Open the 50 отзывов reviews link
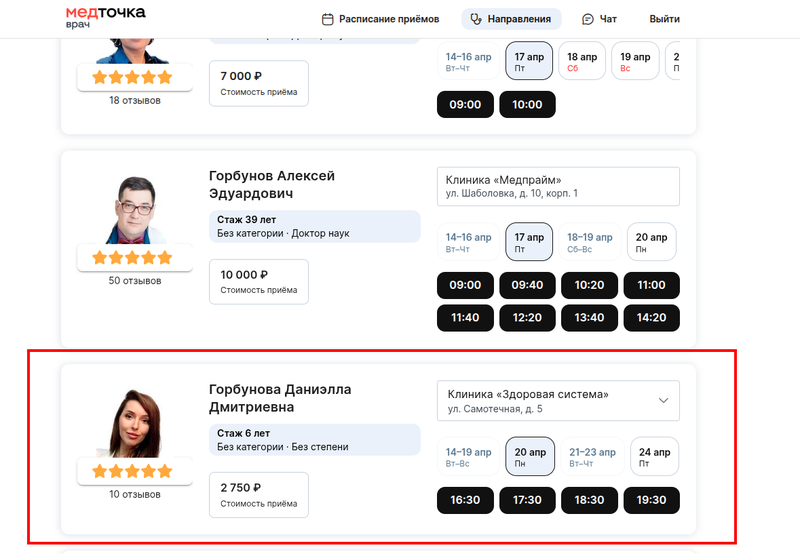The image size is (800, 554). click(135, 281)
